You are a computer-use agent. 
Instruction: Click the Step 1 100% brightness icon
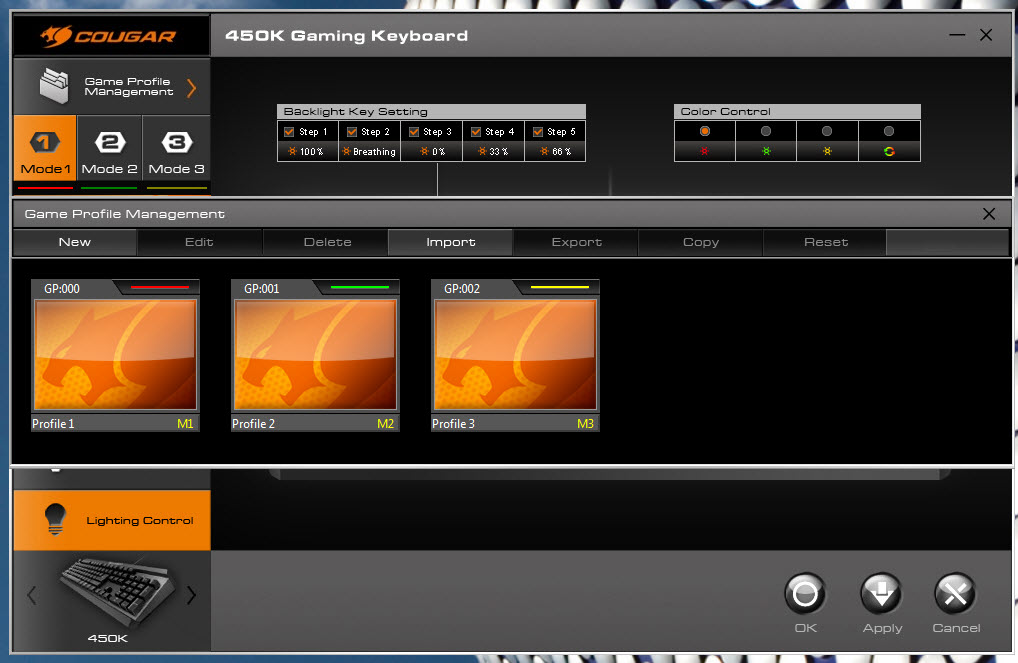point(292,151)
